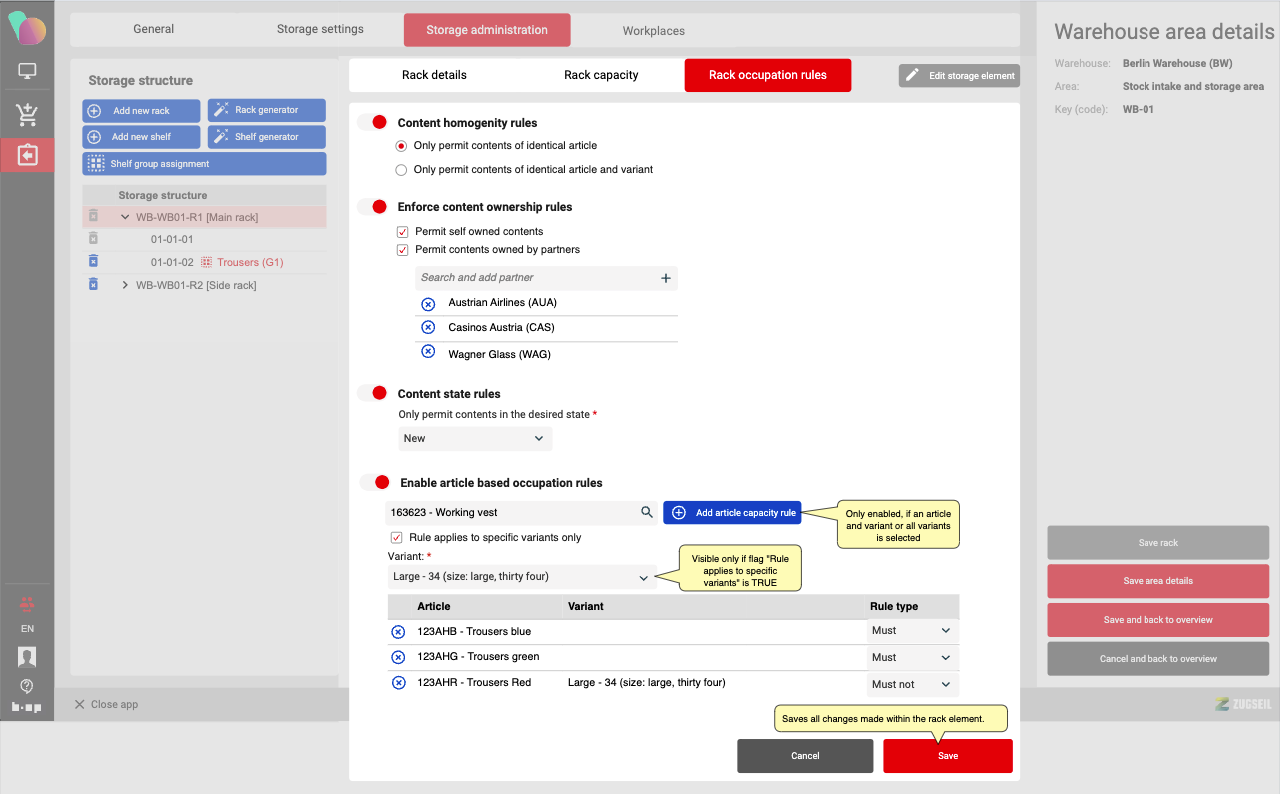Image resolution: width=1280 pixels, height=794 pixels.
Task: Uncheck 'Rule applies to specific variants only'
Action: click(396, 538)
